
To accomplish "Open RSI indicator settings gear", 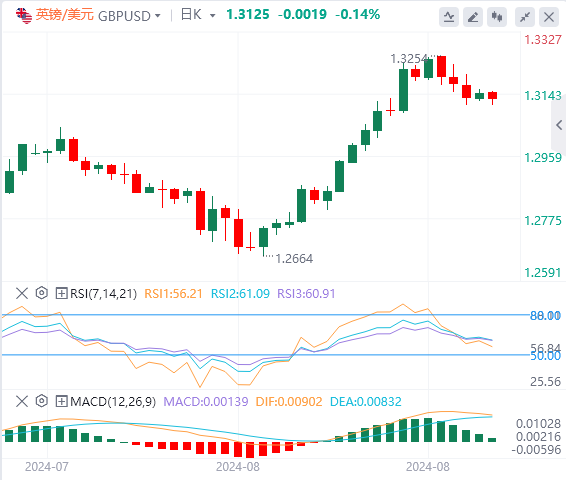I will [x=42, y=293].
